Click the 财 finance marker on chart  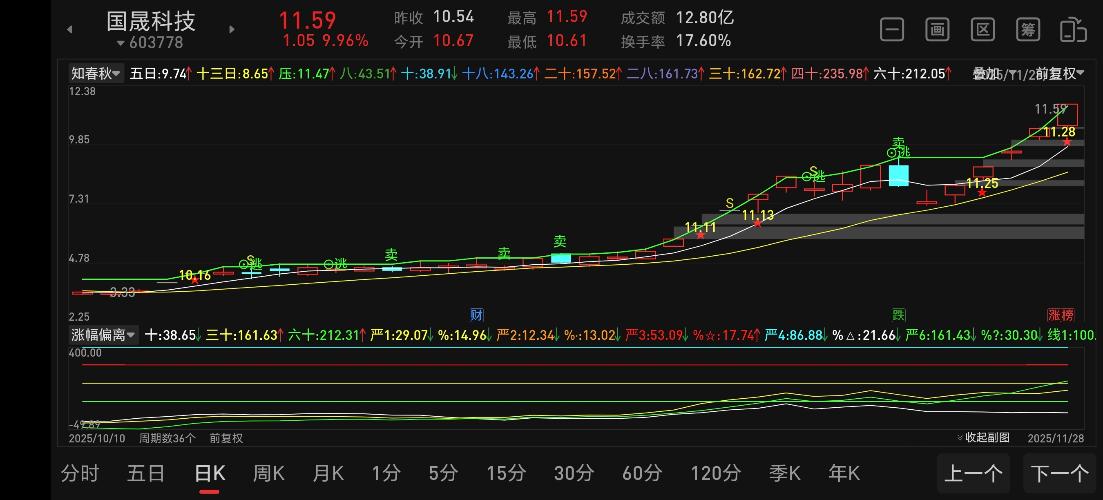(x=478, y=315)
